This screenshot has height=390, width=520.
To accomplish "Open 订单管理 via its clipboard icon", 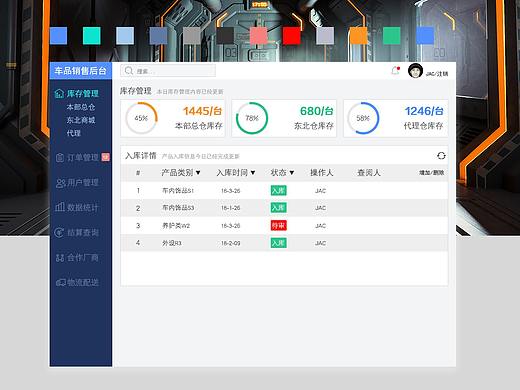I will [60, 157].
